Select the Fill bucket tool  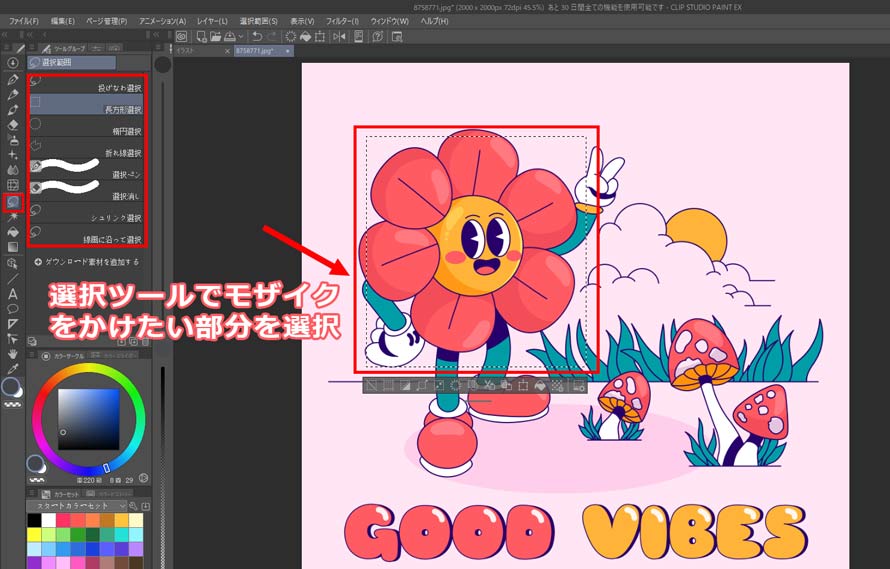pyautogui.click(x=12, y=232)
